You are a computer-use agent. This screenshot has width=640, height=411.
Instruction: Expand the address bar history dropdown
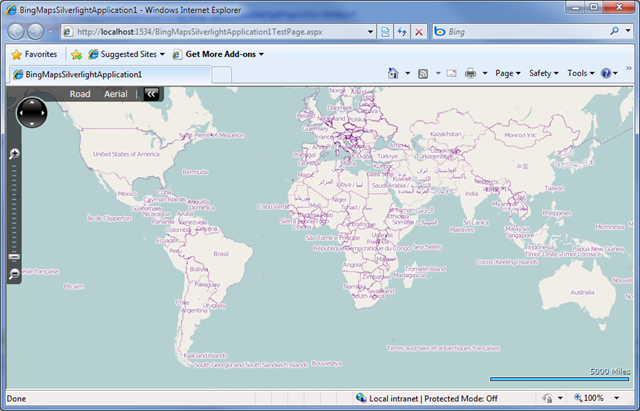pyautogui.click(x=370, y=31)
